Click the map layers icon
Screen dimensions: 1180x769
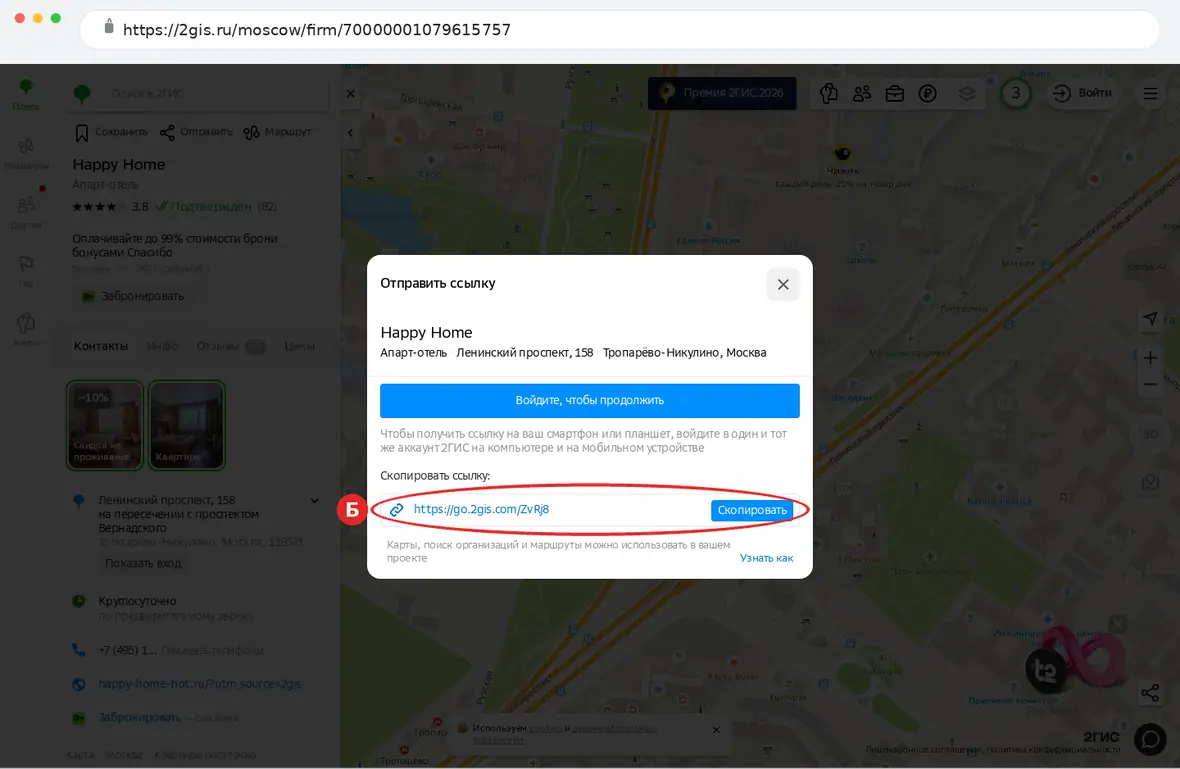[x=966, y=93]
